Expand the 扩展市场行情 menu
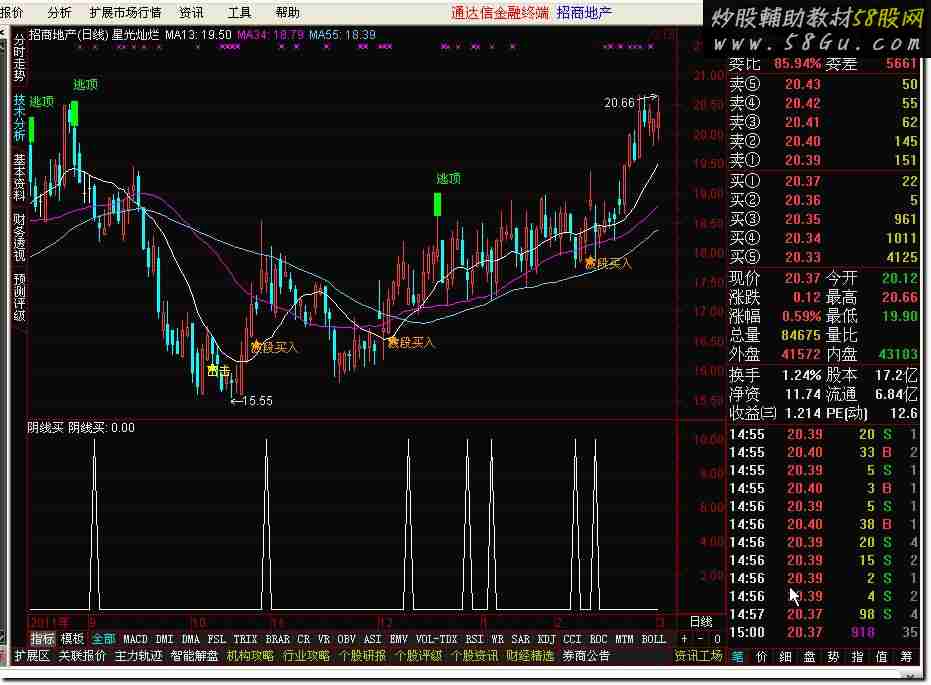Viewport: 931px width, 685px height. click(125, 13)
